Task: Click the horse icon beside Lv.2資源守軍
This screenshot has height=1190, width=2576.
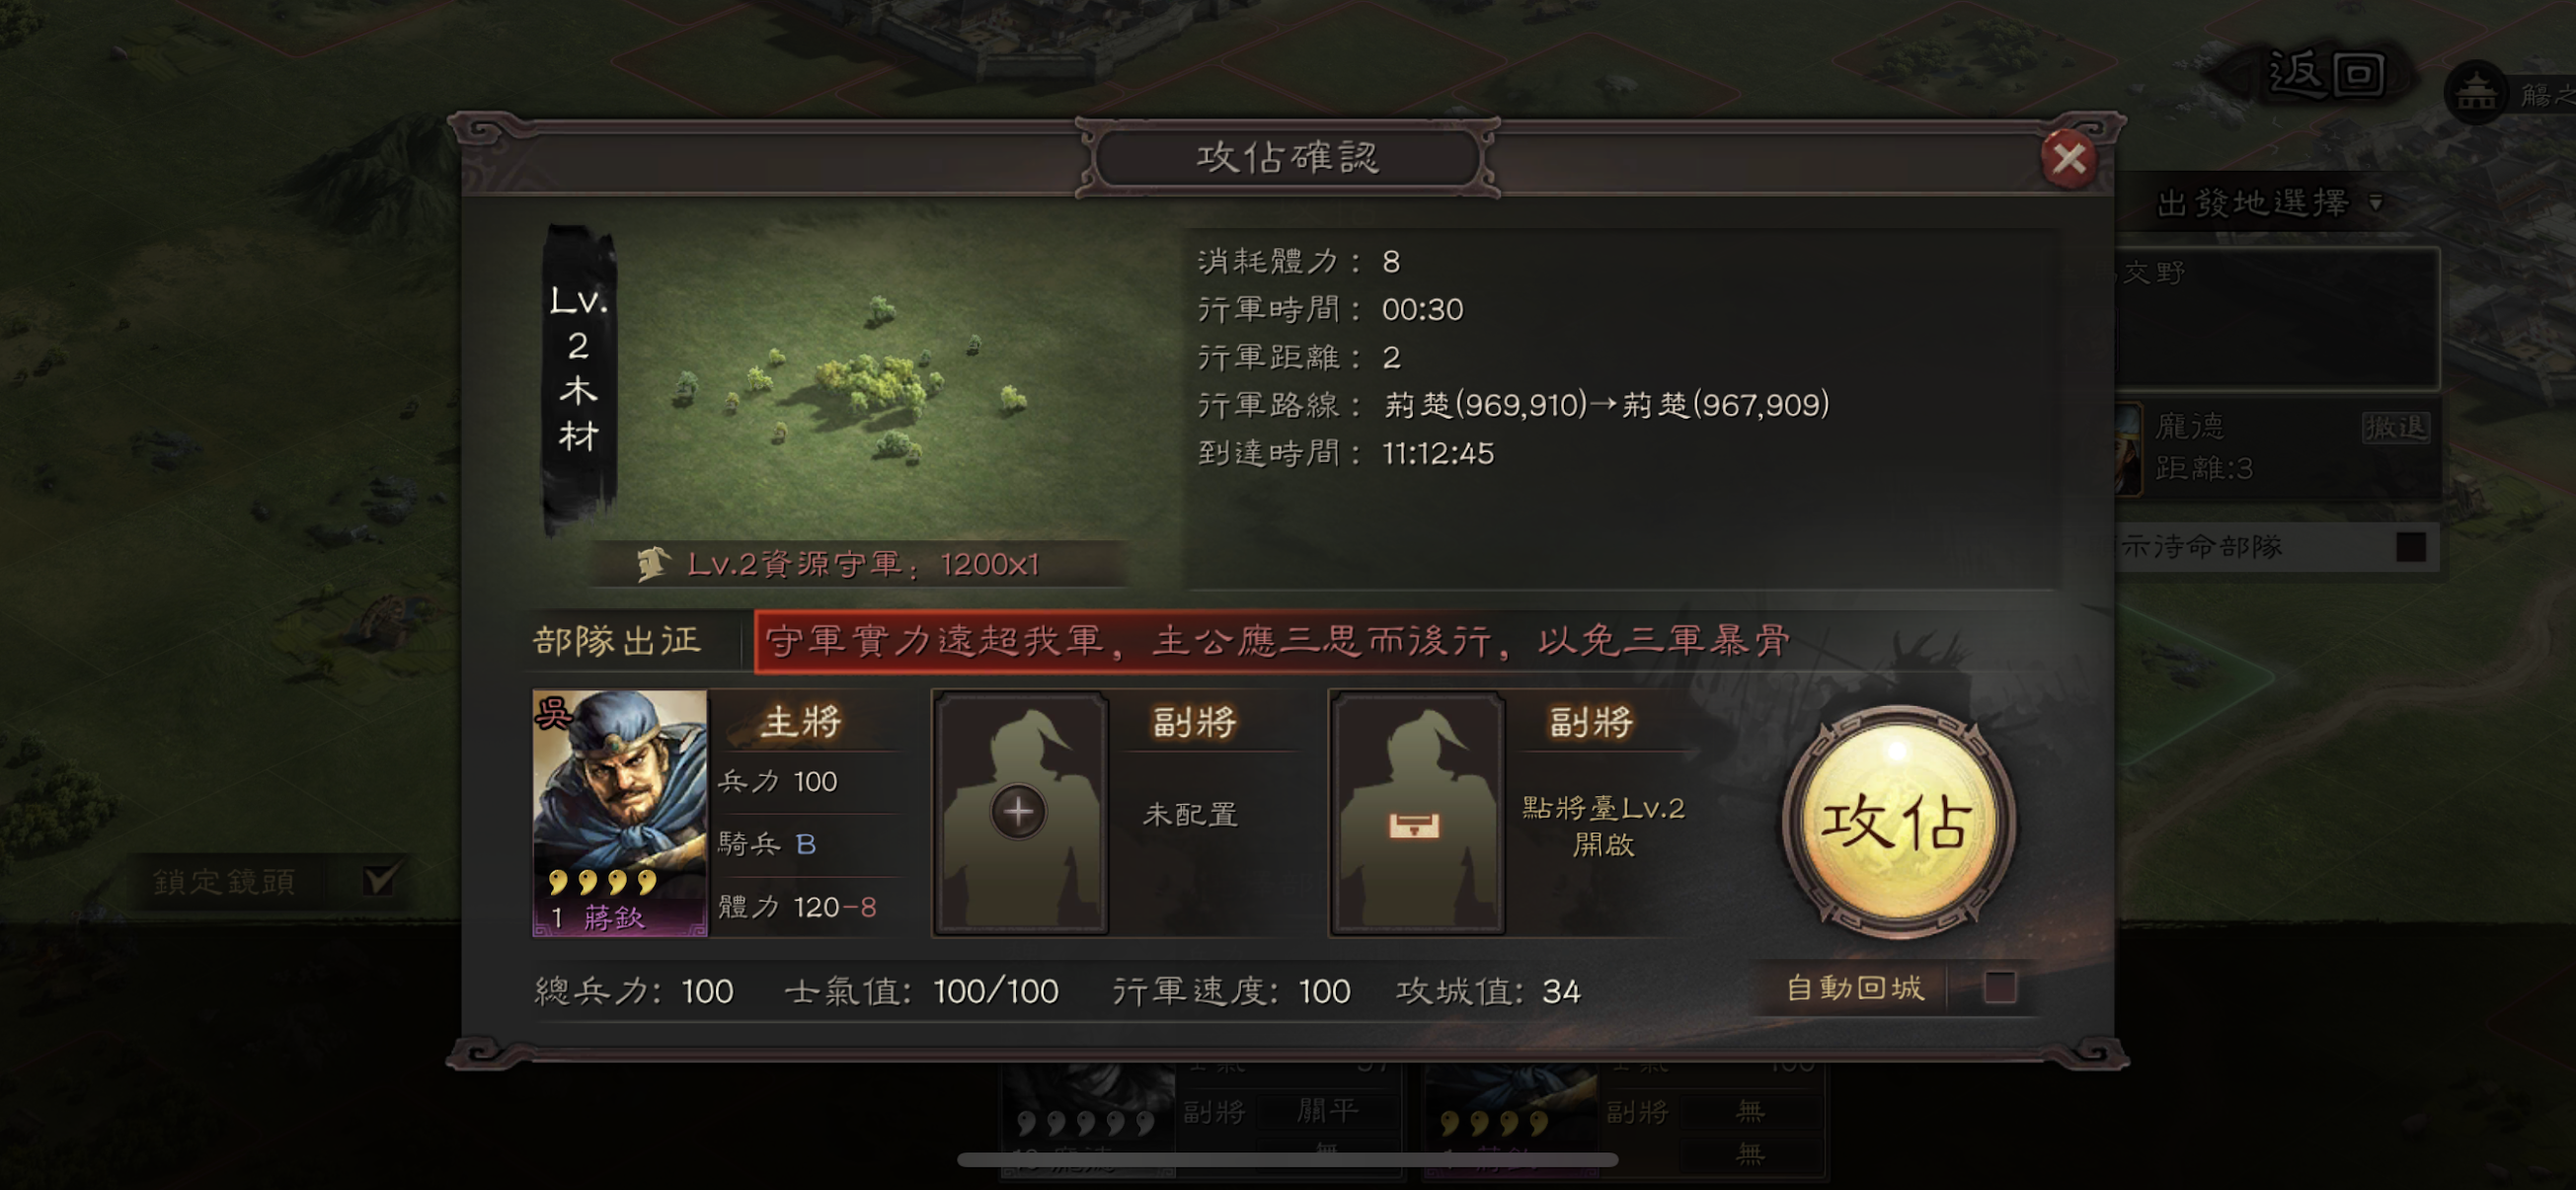Action: coord(653,564)
